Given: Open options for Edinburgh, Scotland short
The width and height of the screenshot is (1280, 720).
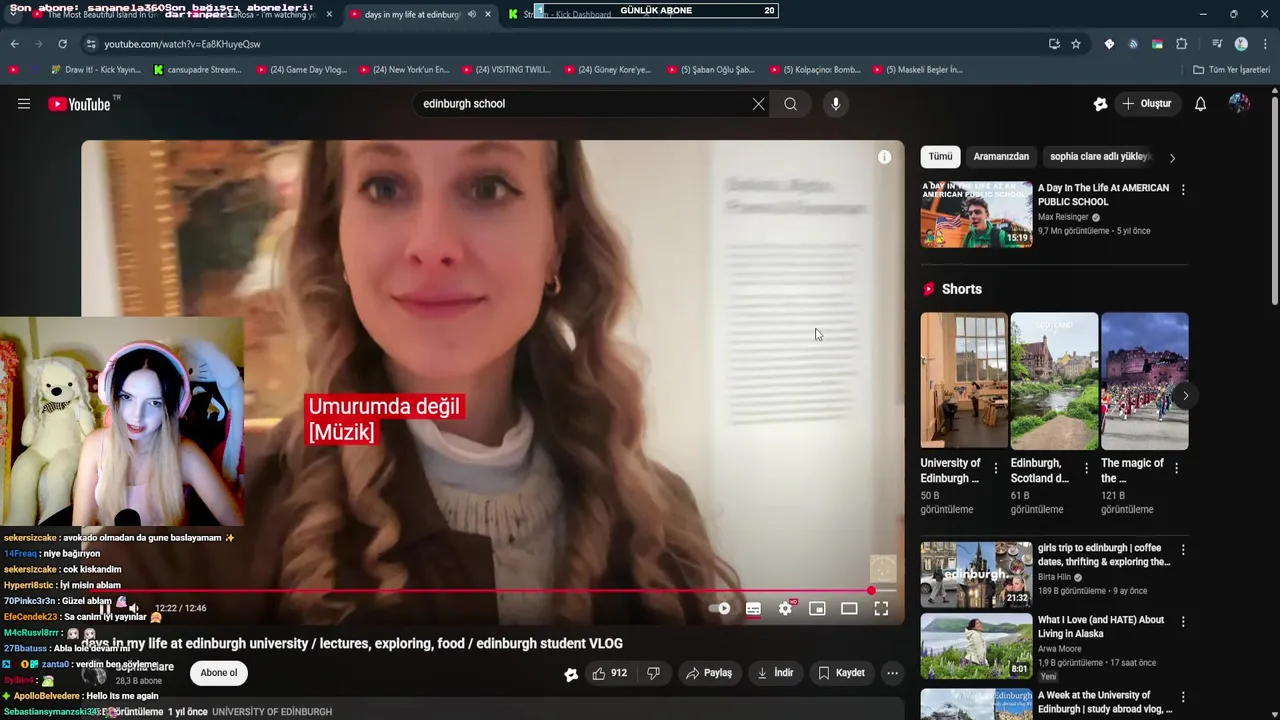Looking at the screenshot, I should pyautogui.click(x=1086, y=468).
